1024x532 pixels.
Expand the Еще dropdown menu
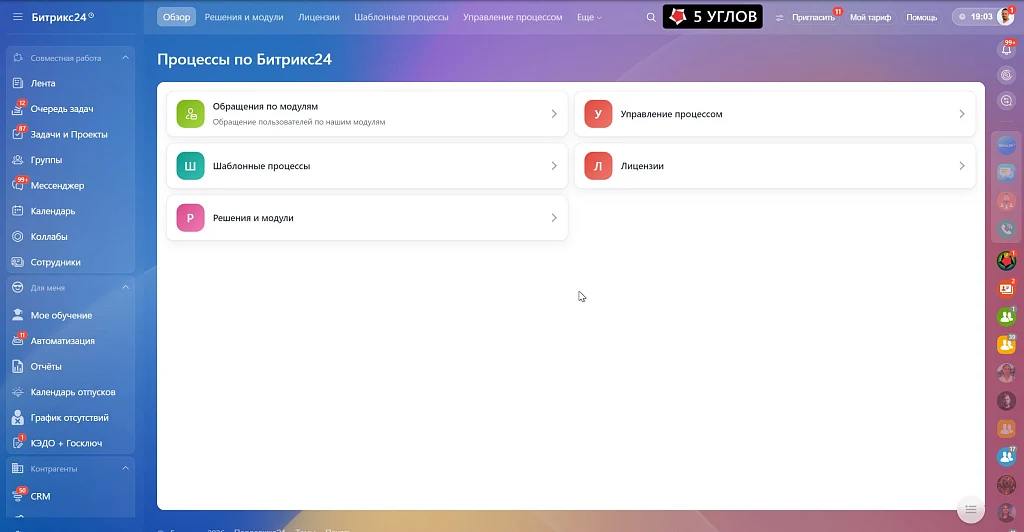coord(589,17)
